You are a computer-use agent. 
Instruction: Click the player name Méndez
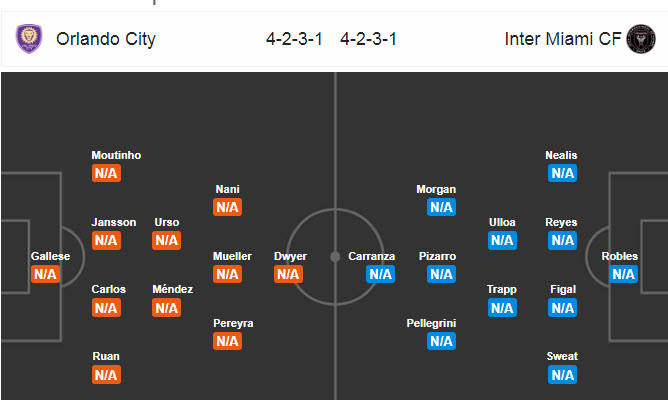(x=172, y=289)
